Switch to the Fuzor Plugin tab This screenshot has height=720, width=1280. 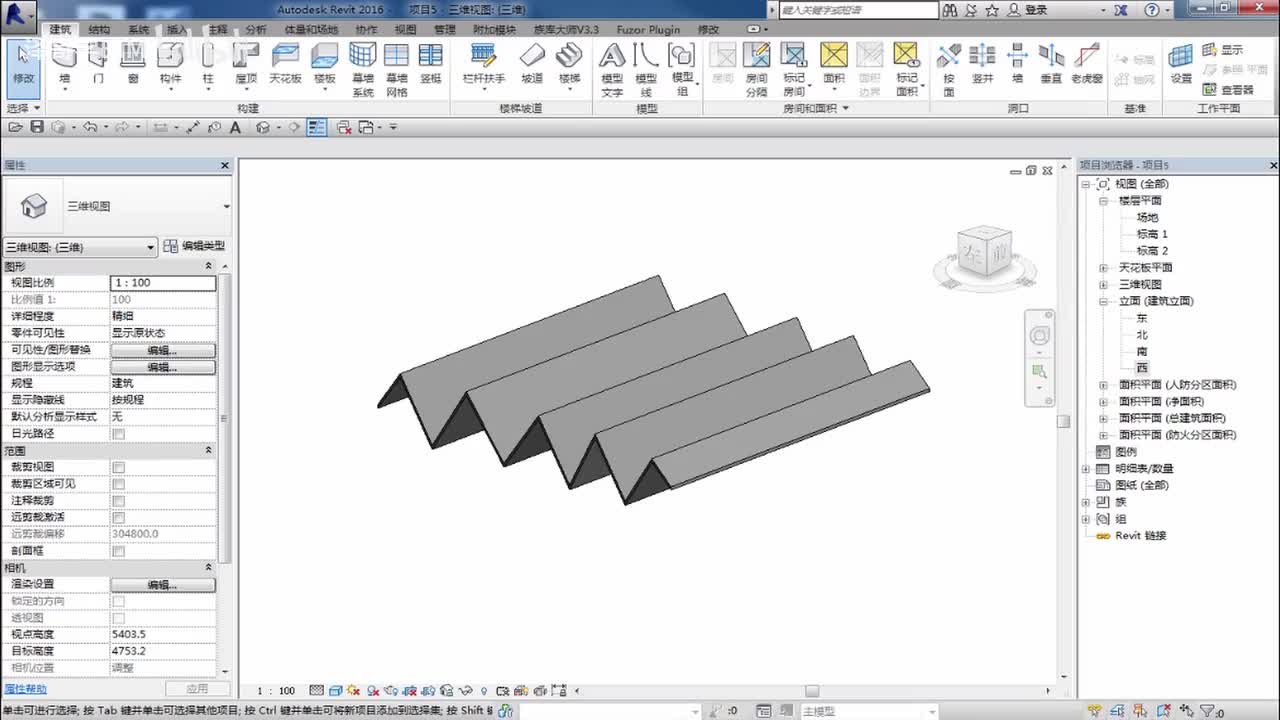coord(648,30)
